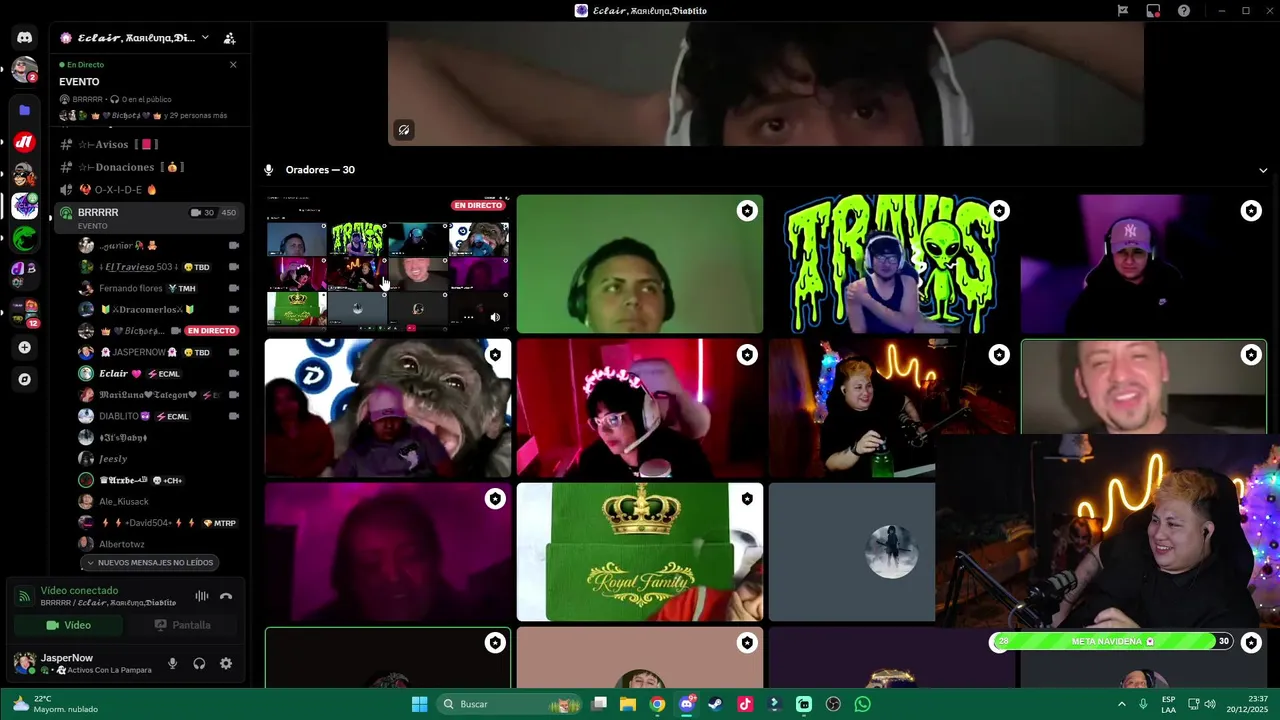Click user 'Albertotwz' in voice list
Viewport: 1280px width, 720px height.
point(160,543)
